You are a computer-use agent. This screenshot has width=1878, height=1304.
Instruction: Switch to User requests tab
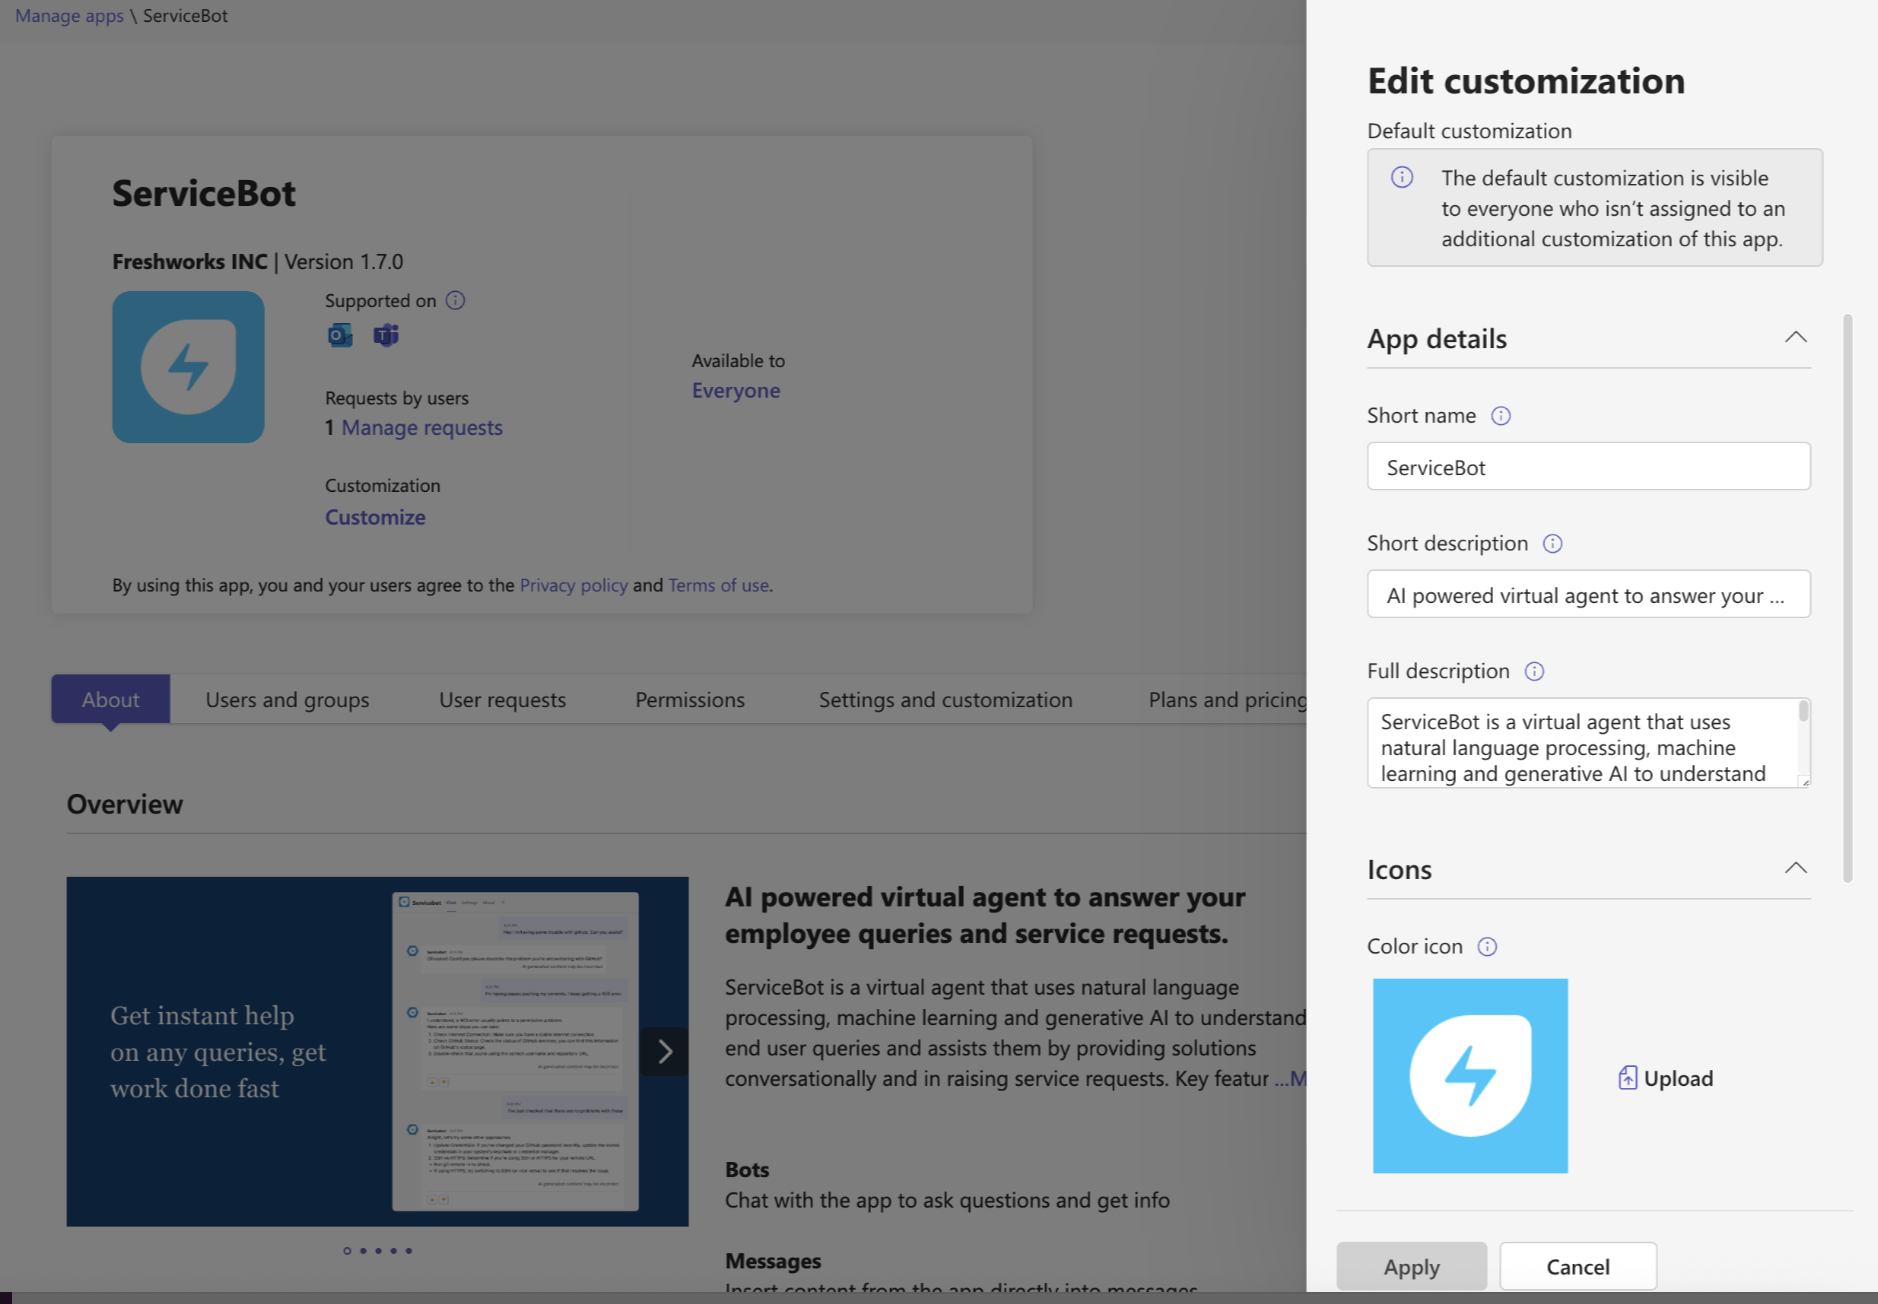[502, 700]
